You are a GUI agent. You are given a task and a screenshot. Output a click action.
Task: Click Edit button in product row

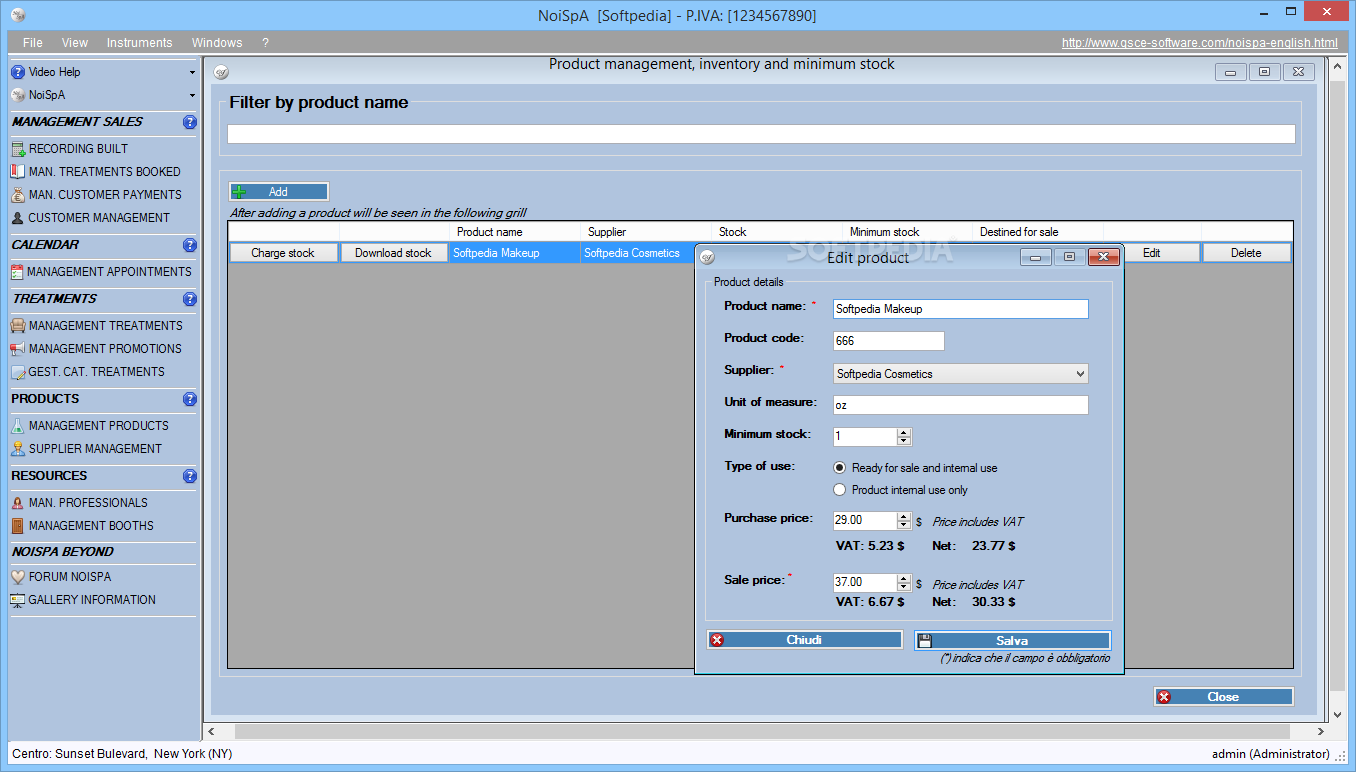point(1152,253)
